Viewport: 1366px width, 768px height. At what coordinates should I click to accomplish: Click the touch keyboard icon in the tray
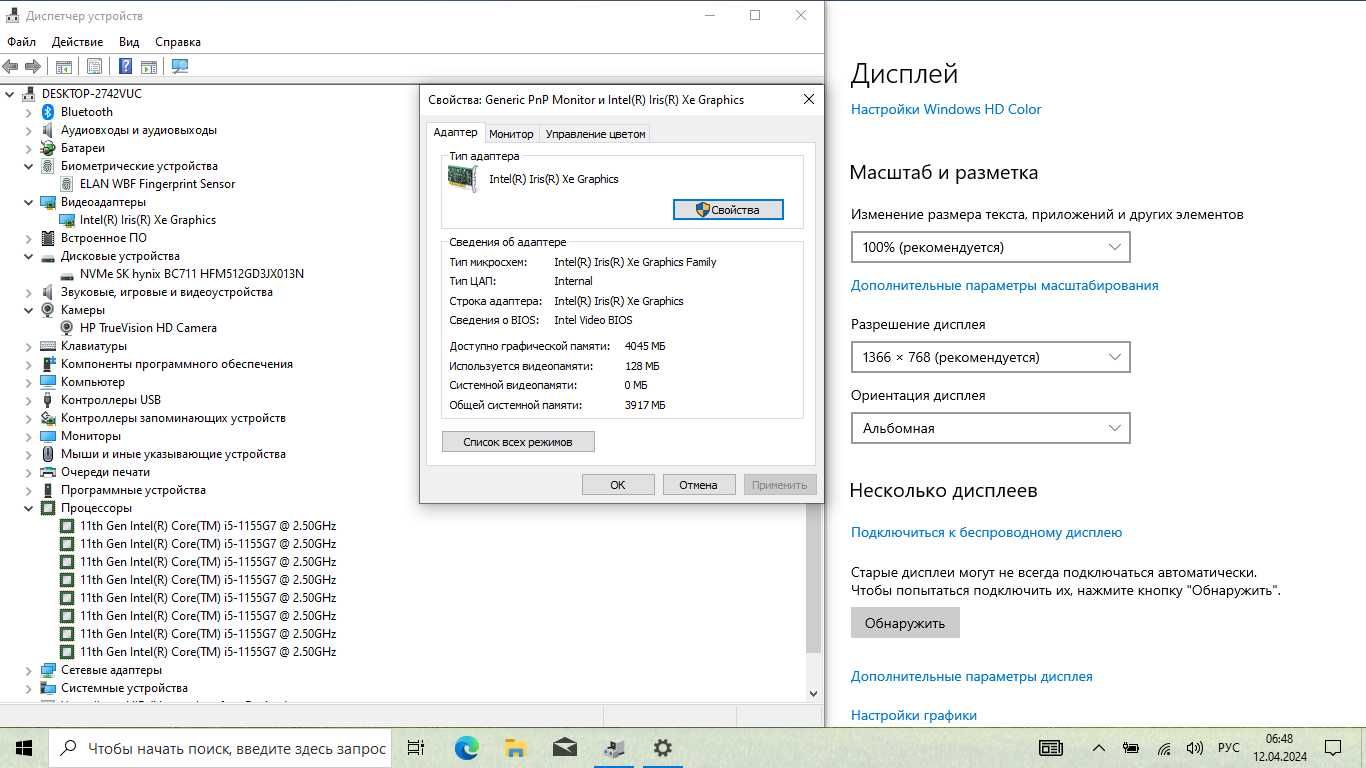[1050, 748]
